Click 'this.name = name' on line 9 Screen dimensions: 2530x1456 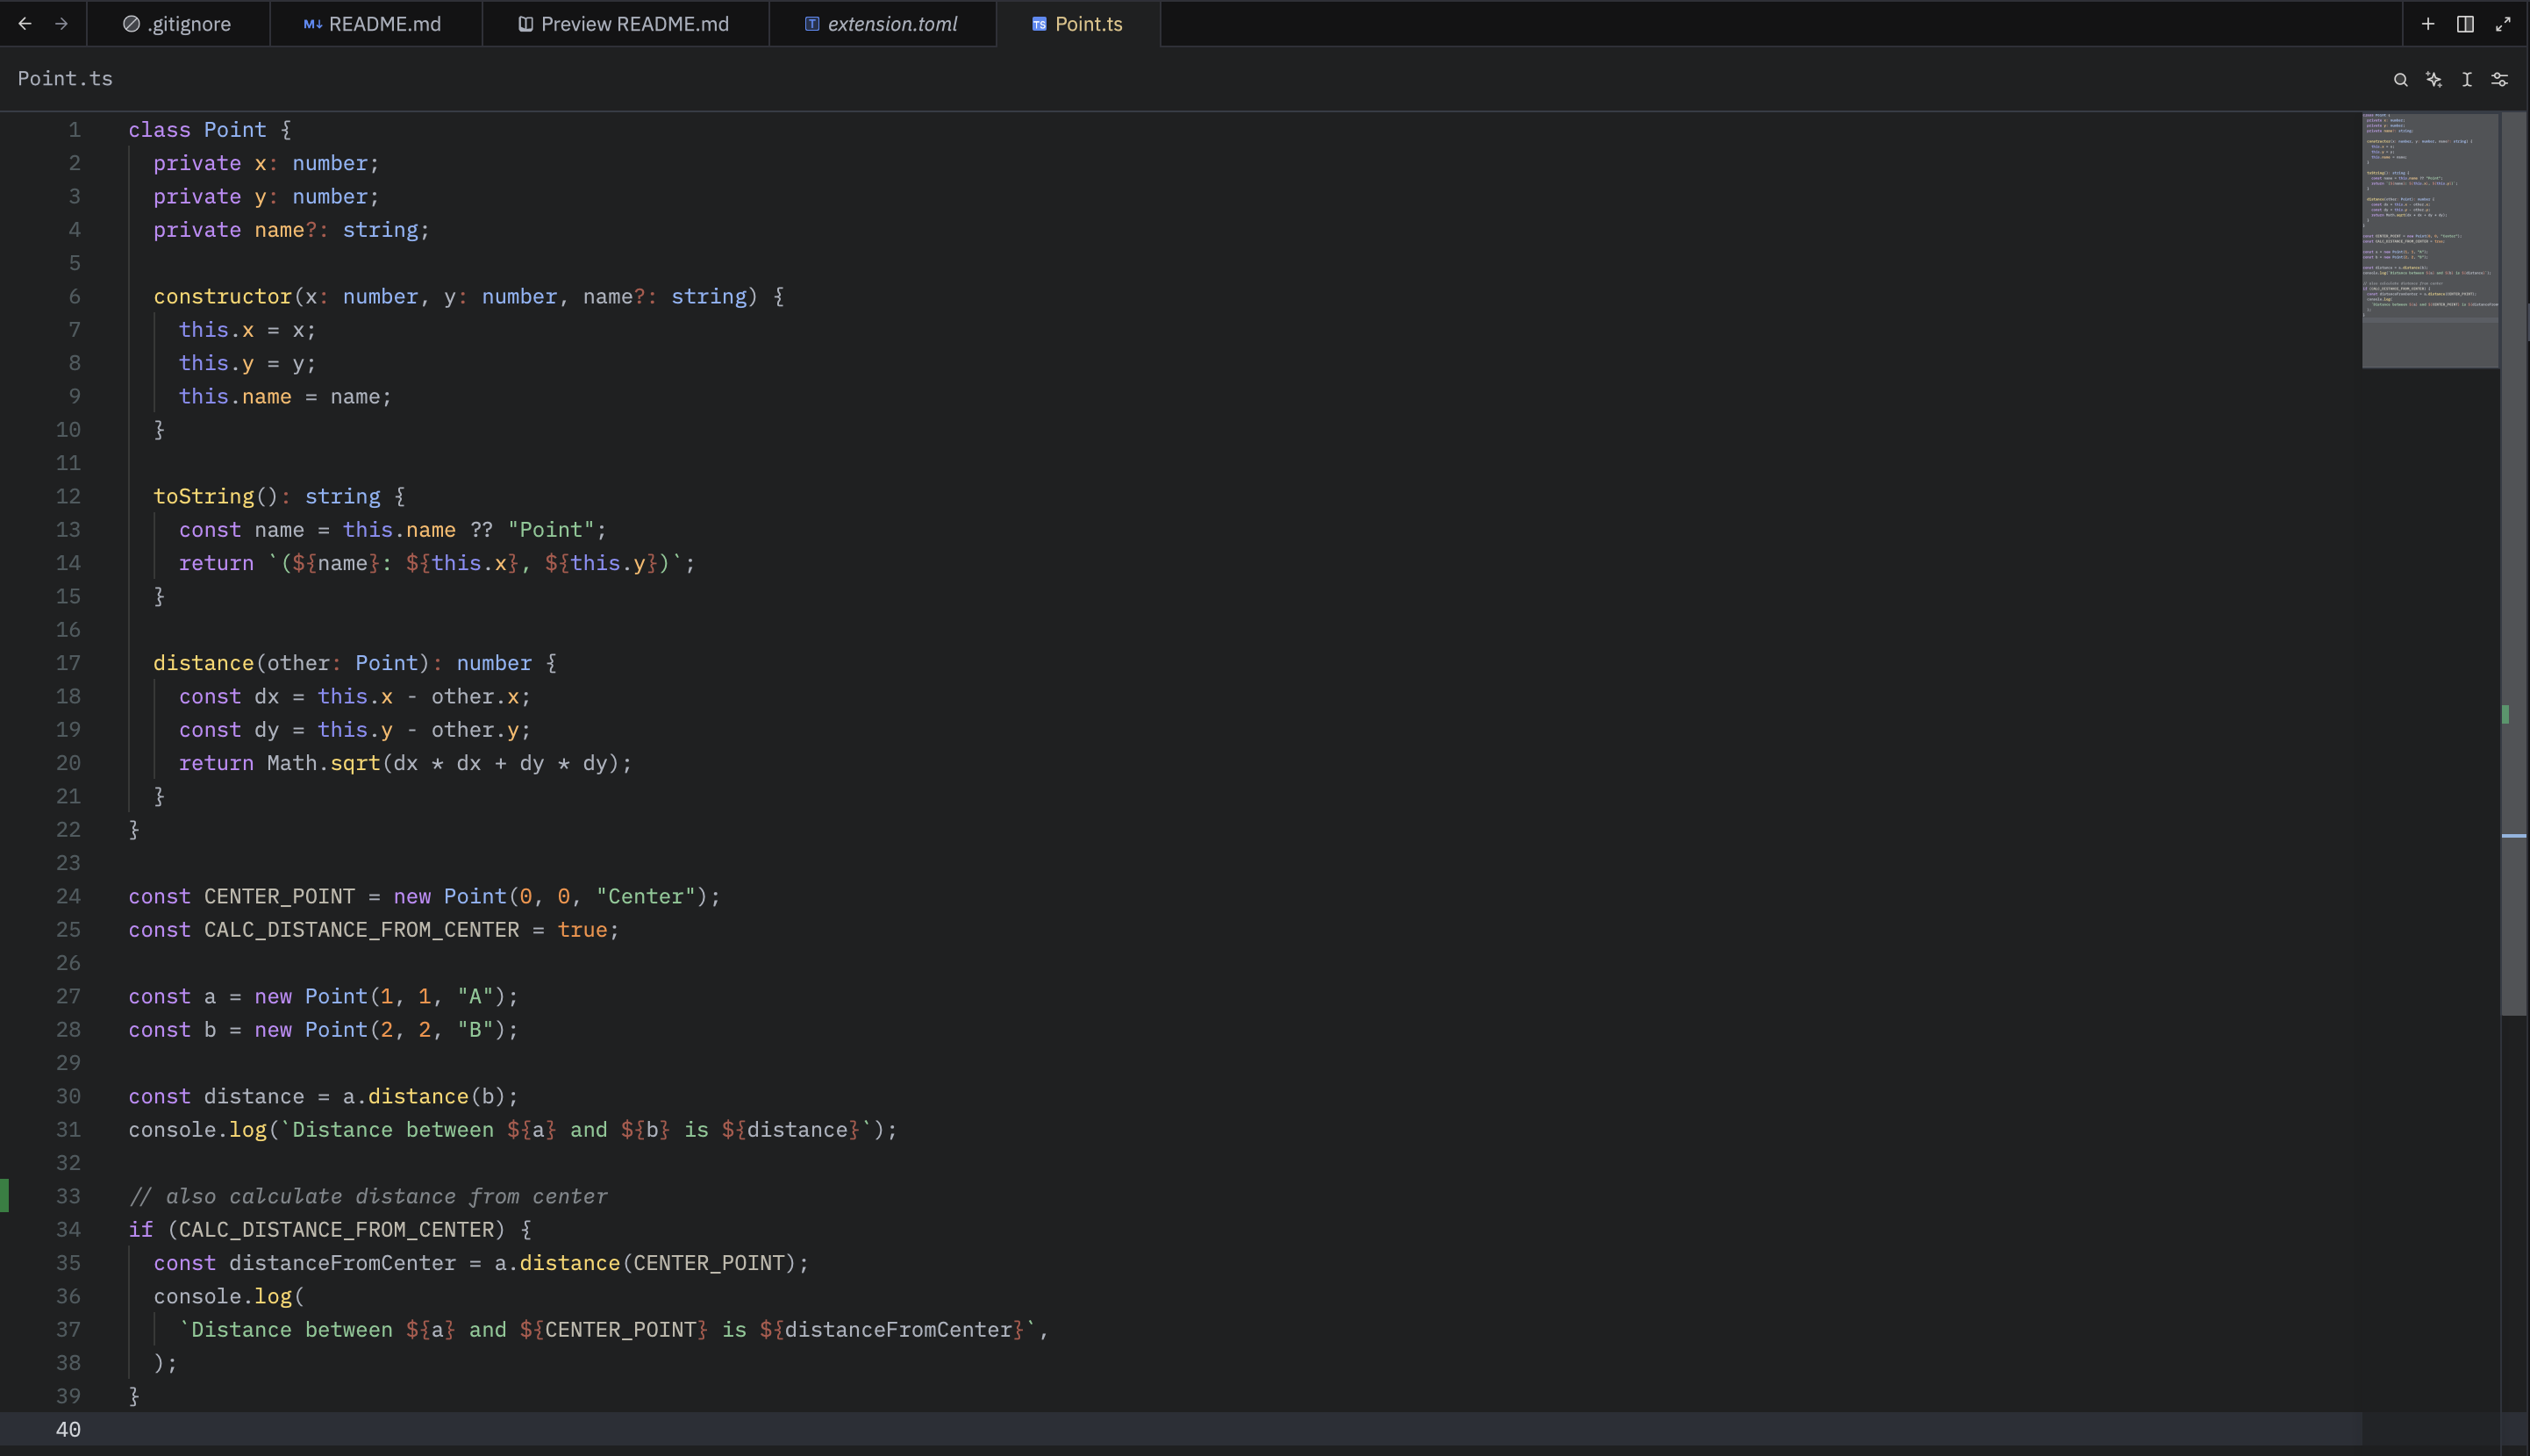coord(279,397)
